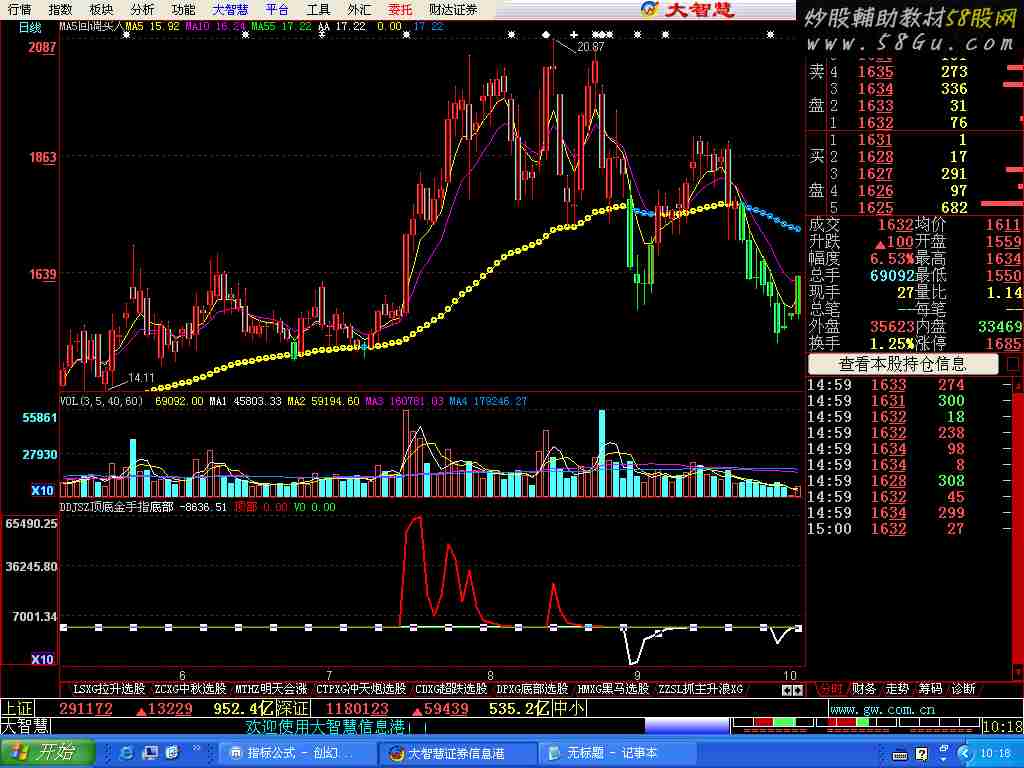Select the CTPXG冲天炮选股 indicator tab

(x=360, y=688)
